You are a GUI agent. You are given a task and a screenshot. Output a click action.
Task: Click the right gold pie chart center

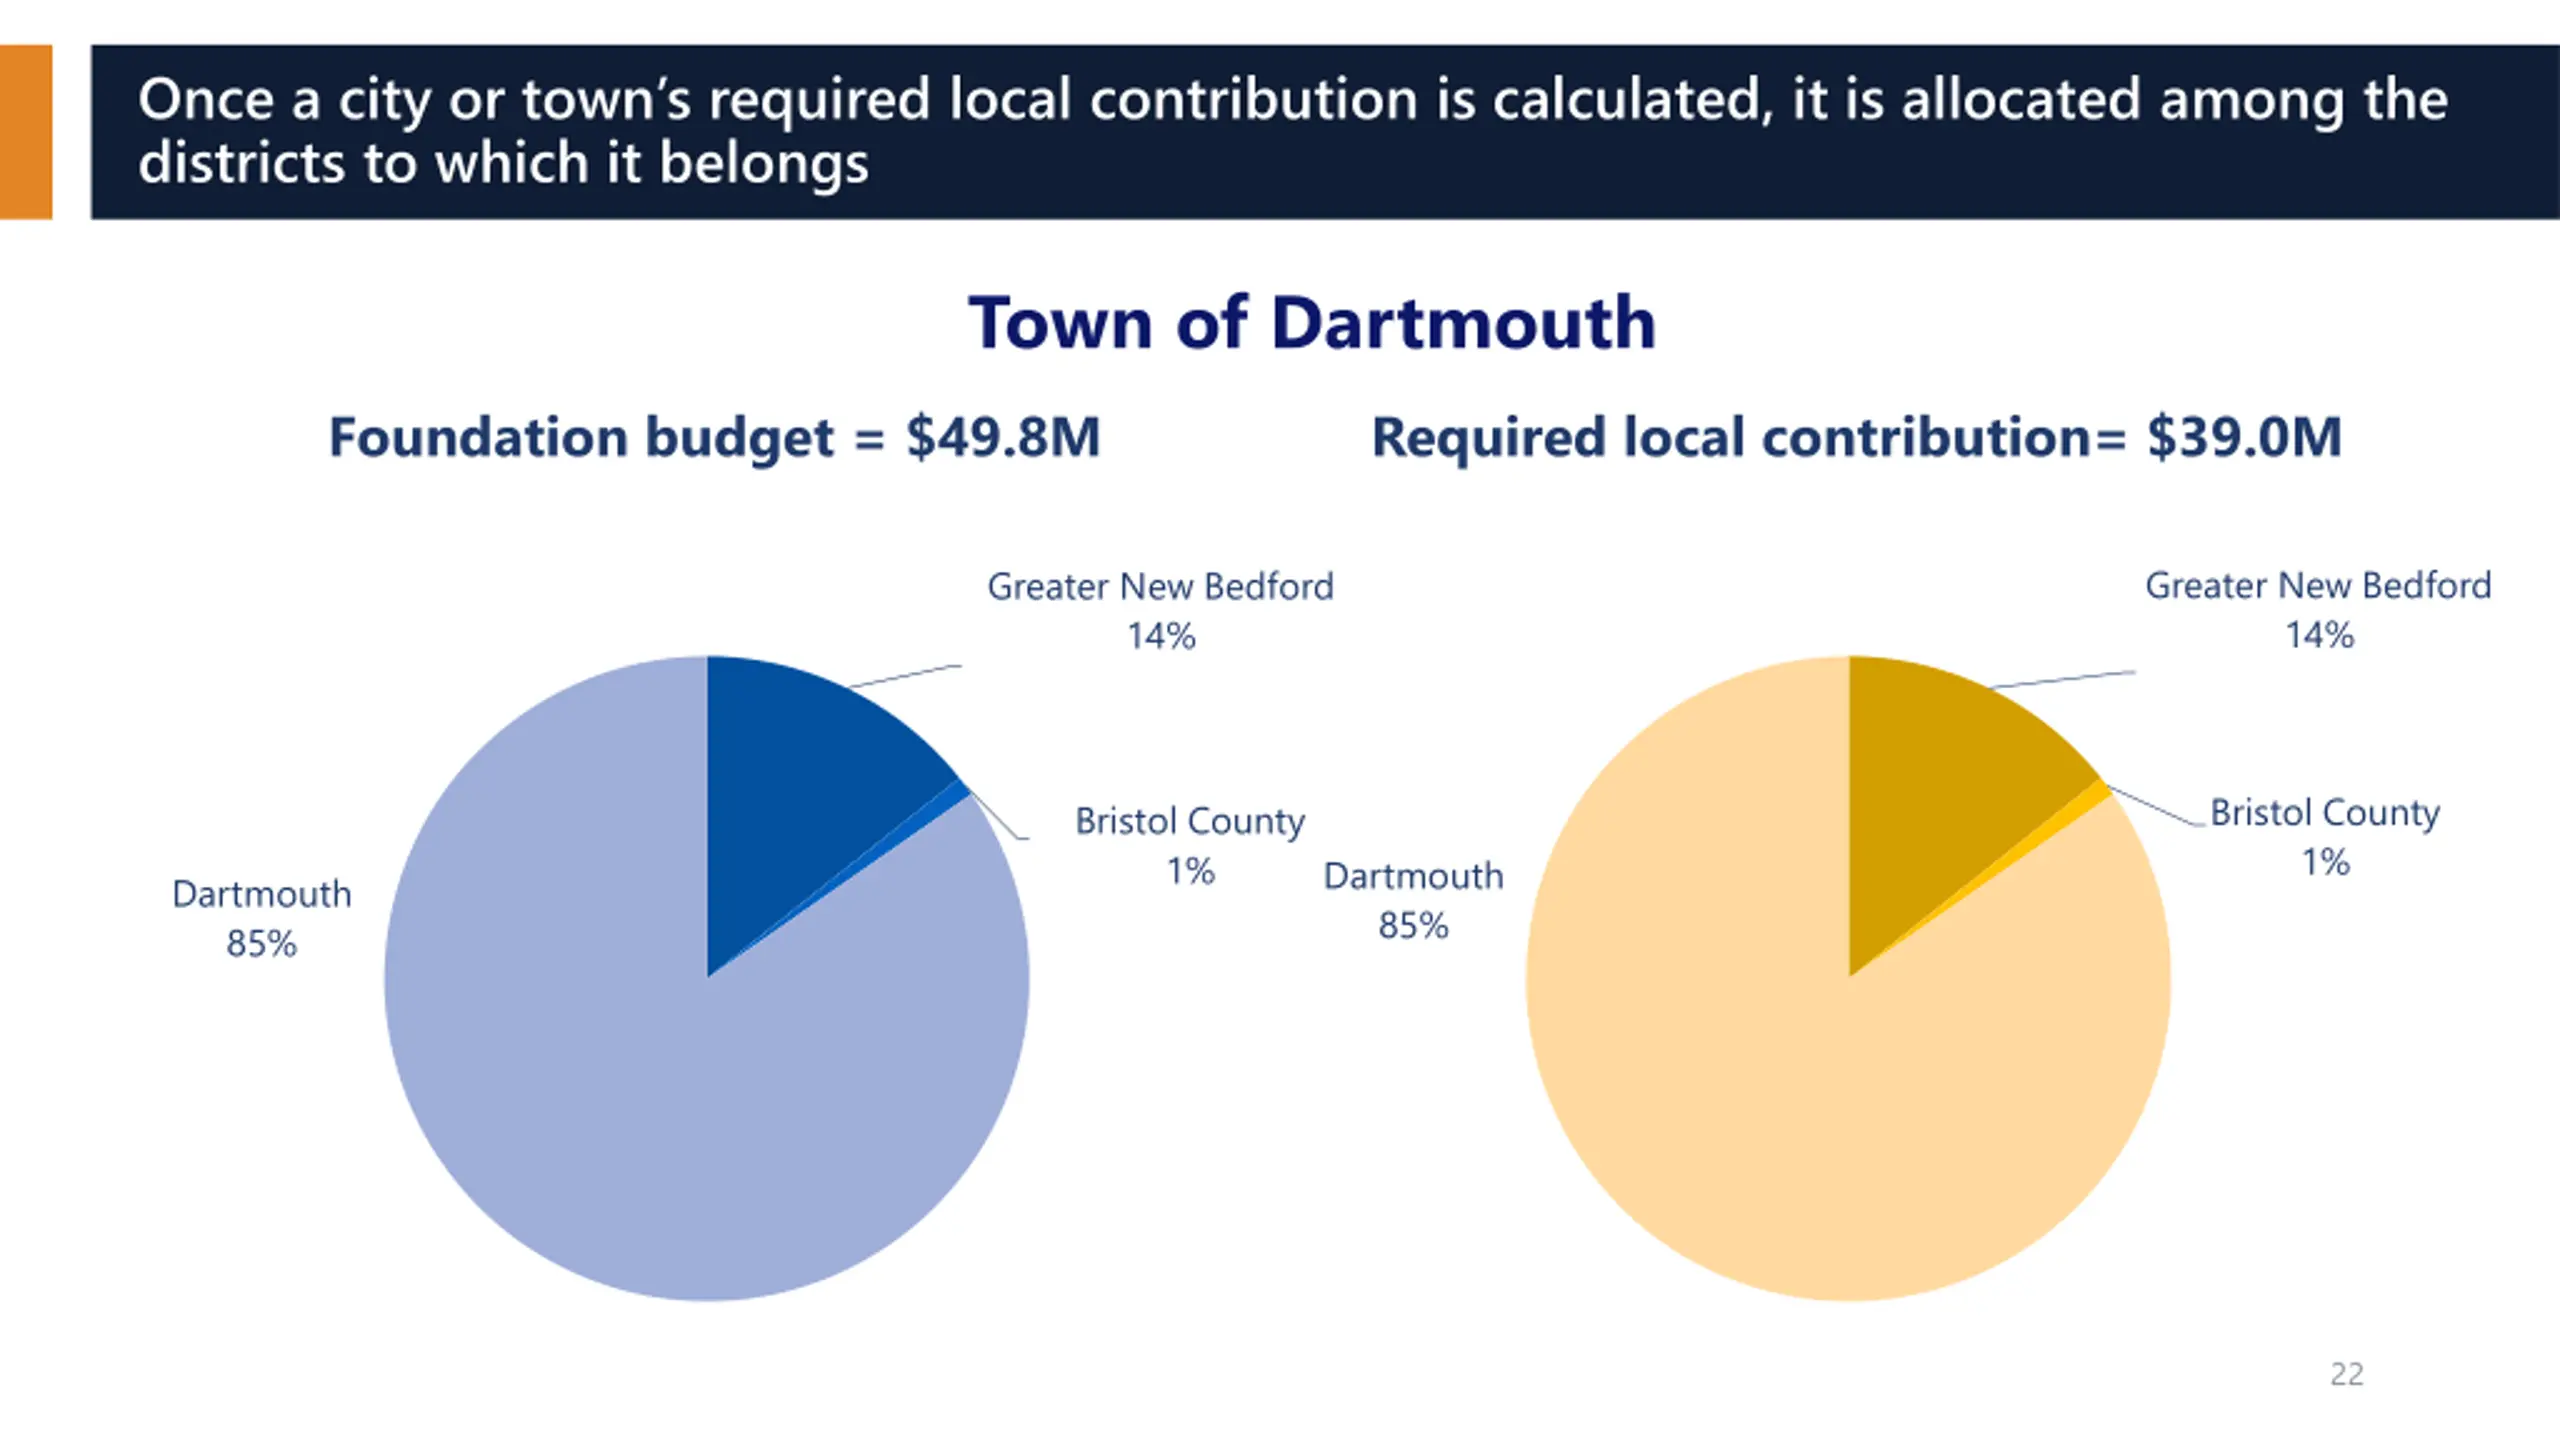point(1849,977)
